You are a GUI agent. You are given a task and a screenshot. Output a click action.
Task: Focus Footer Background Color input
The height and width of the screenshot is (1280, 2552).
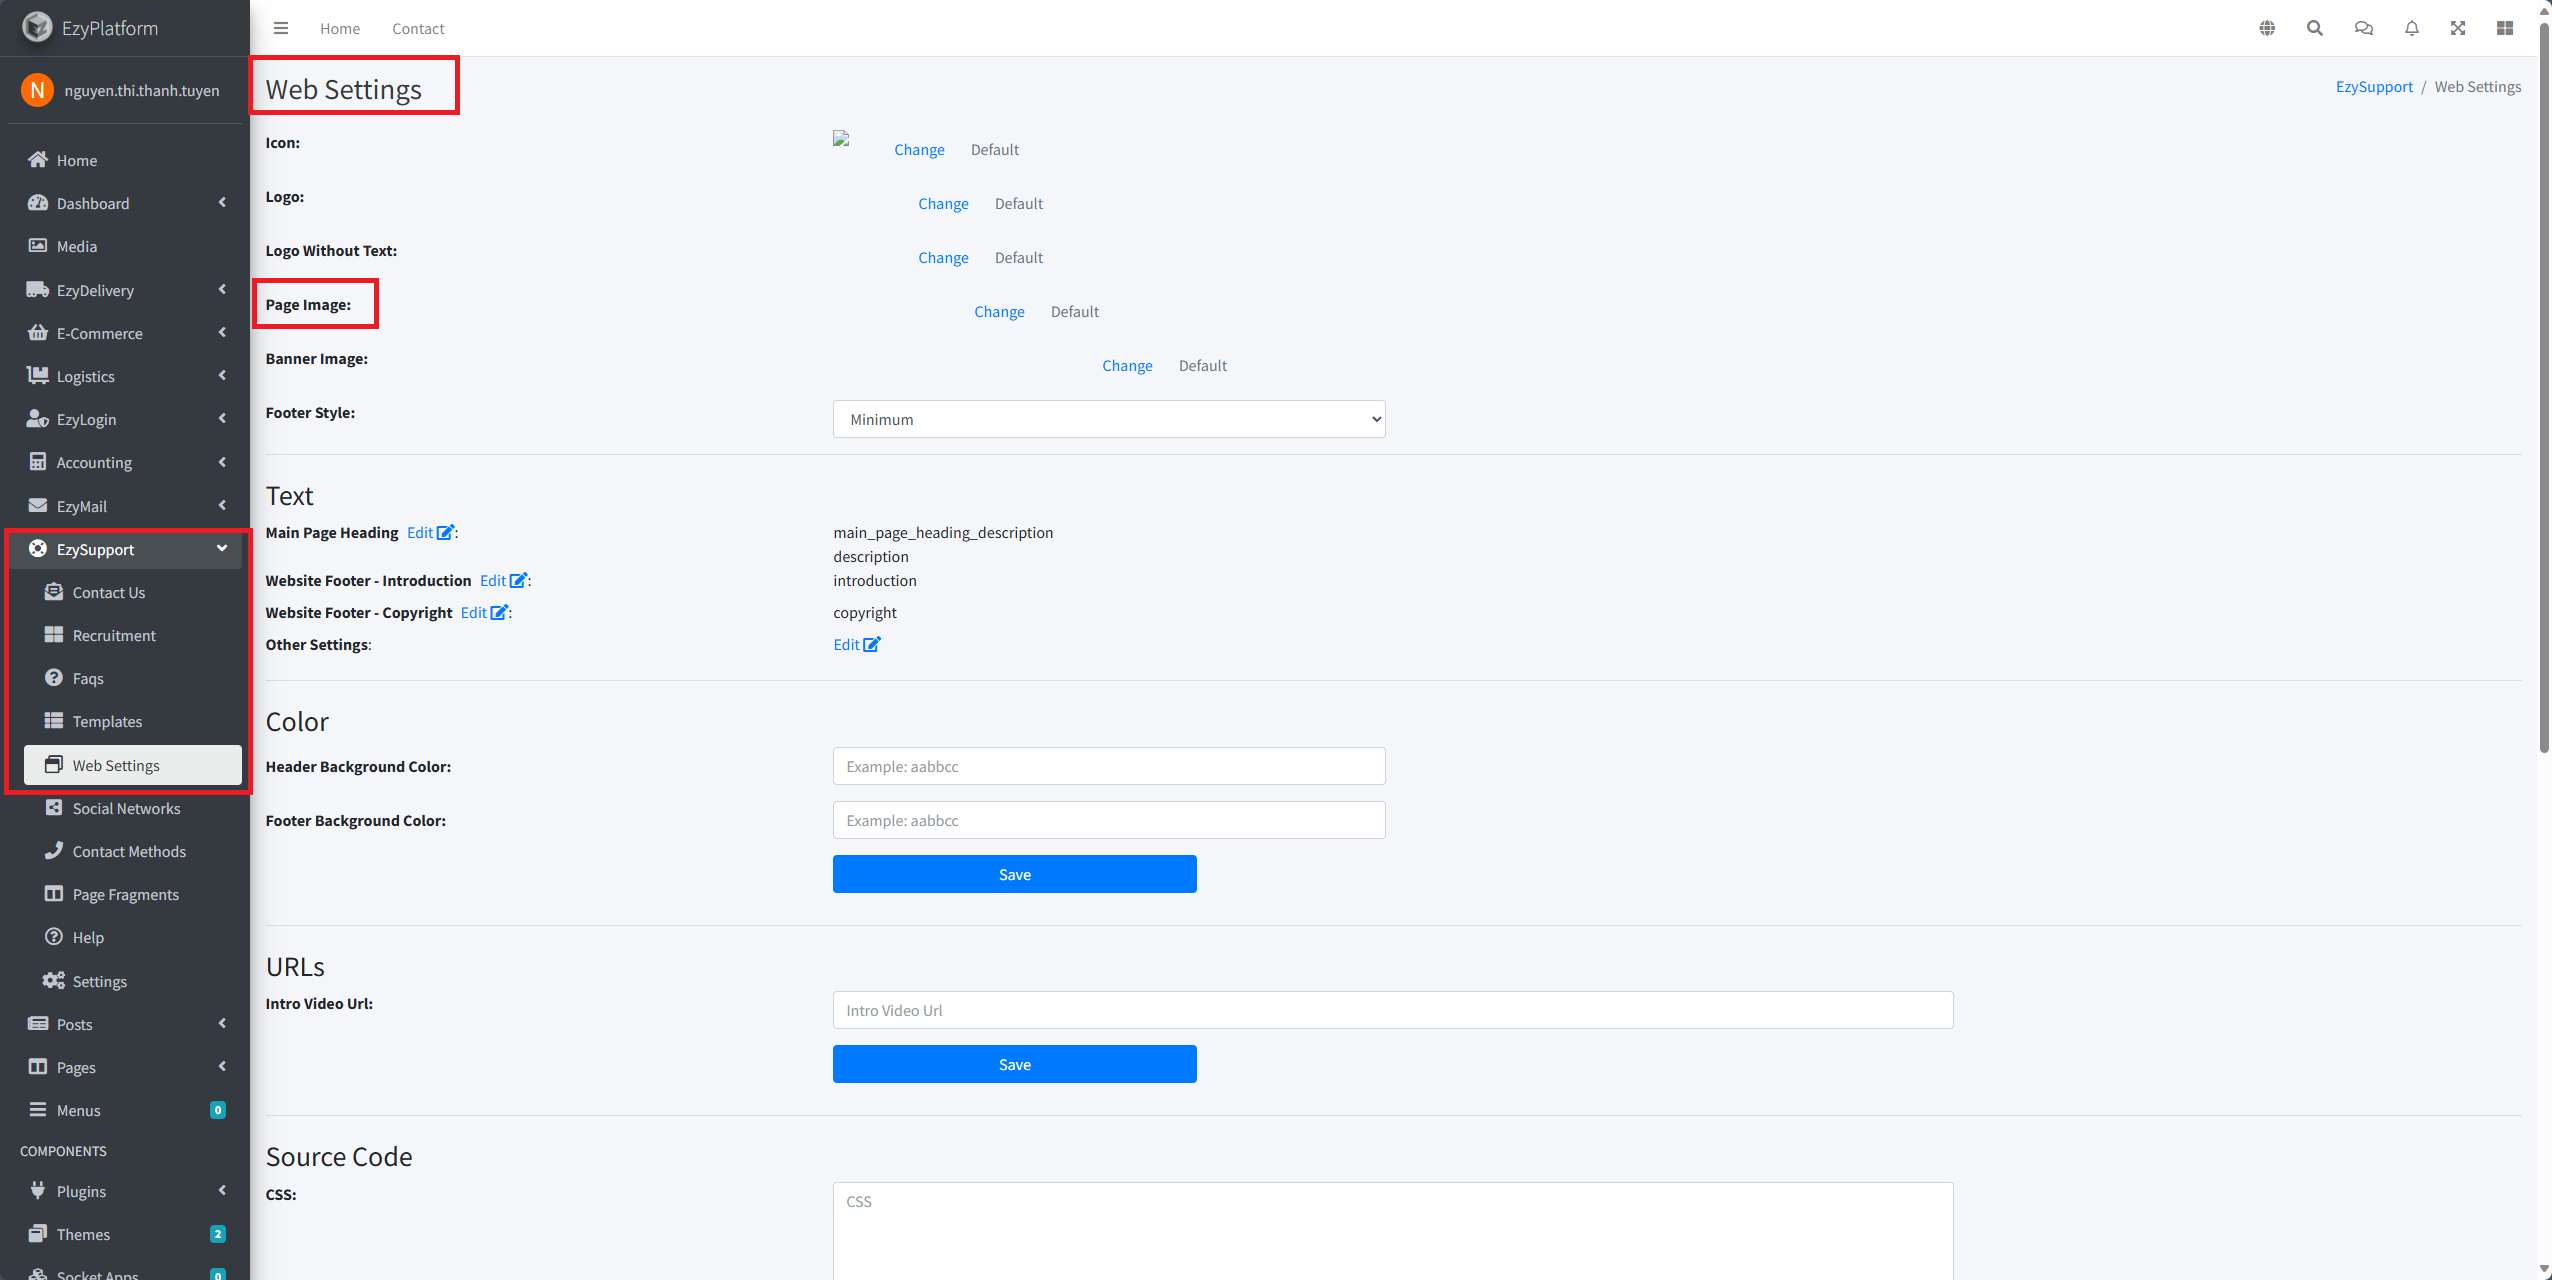click(x=1109, y=820)
